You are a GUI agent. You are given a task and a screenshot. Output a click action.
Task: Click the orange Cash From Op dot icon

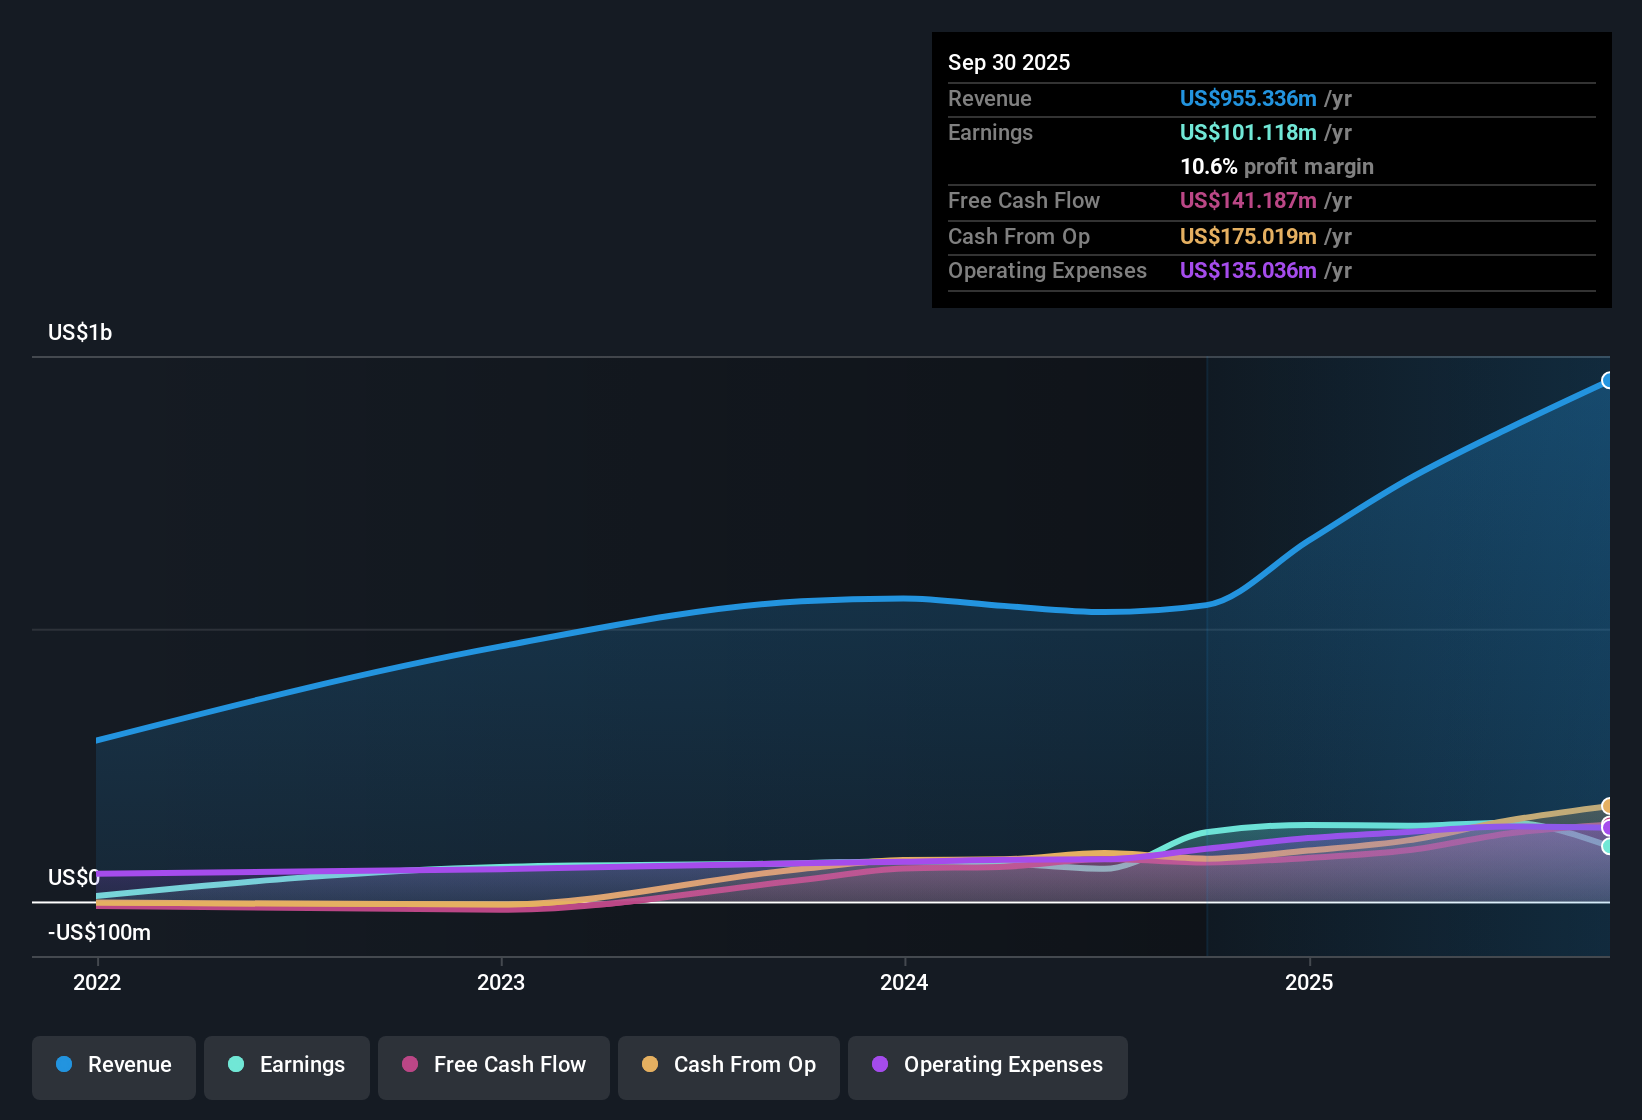(649, 1065)
